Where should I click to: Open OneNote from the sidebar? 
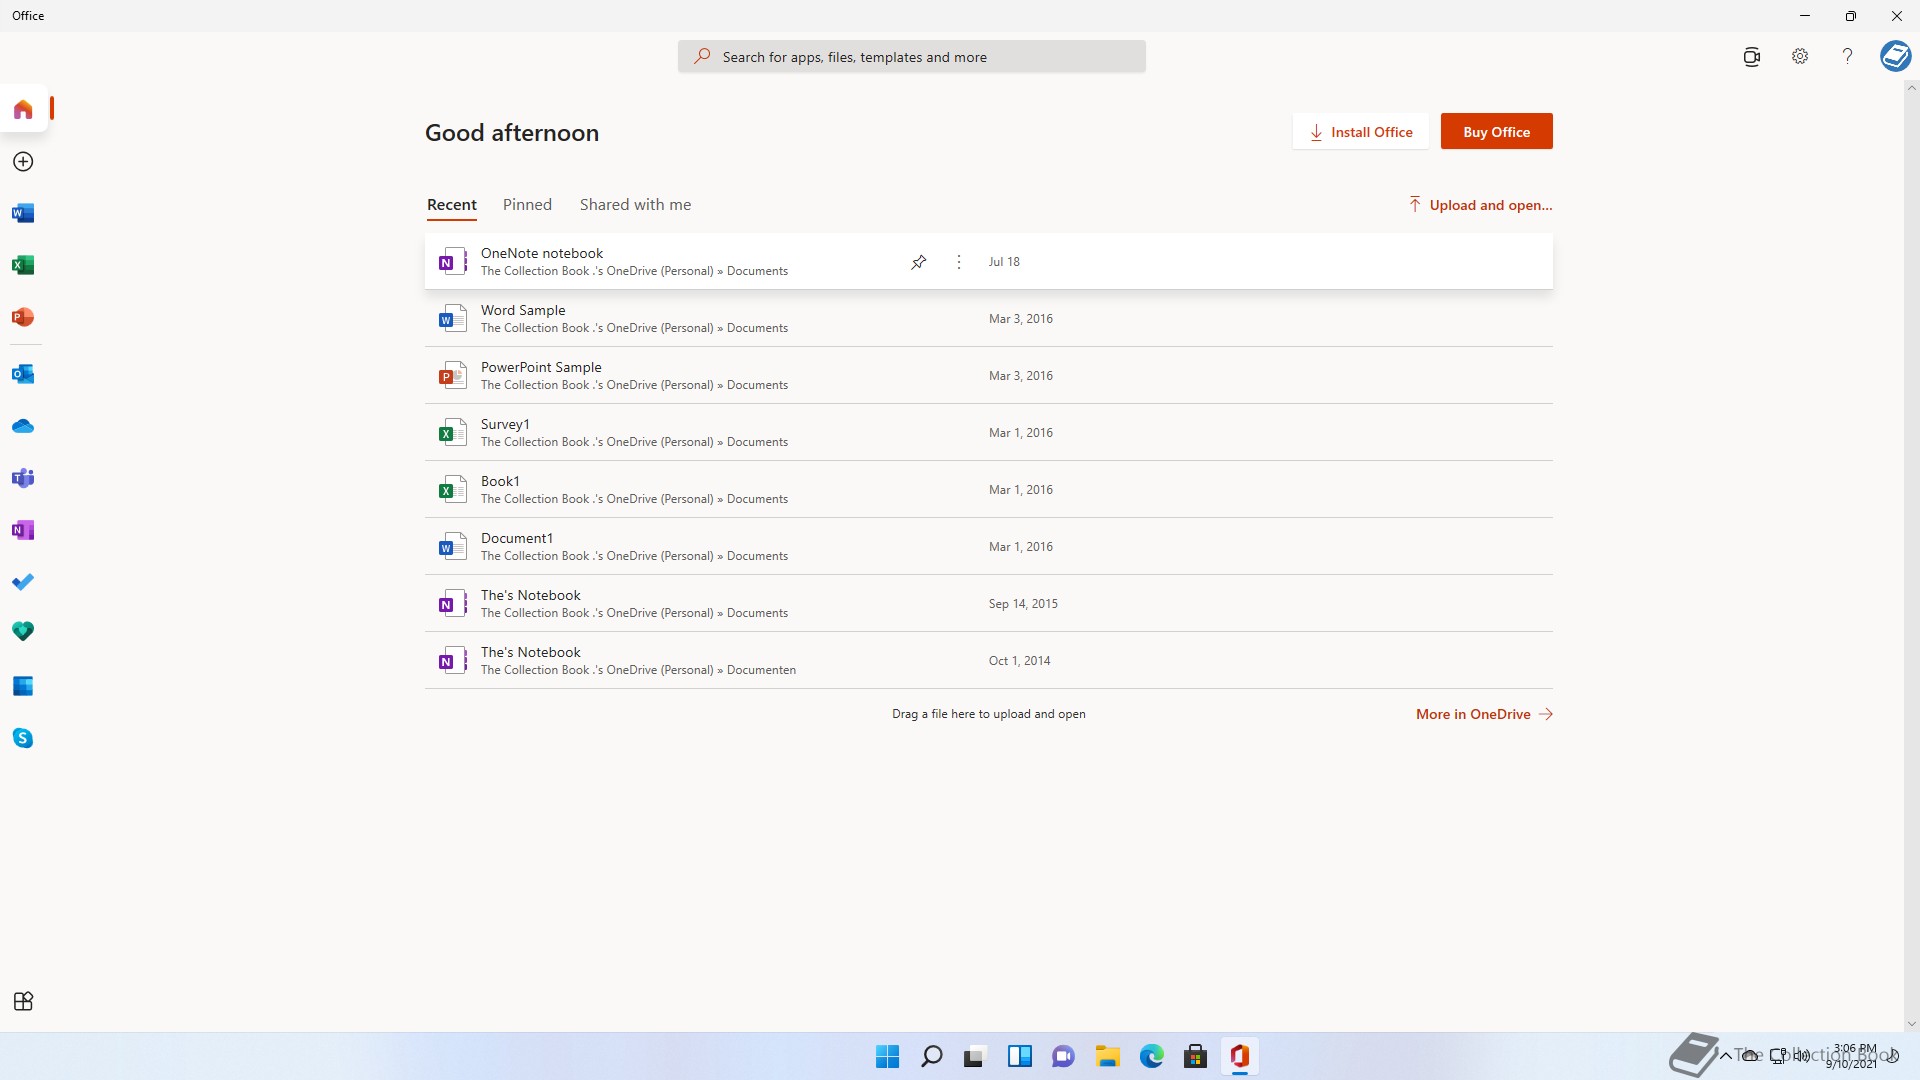23,530
